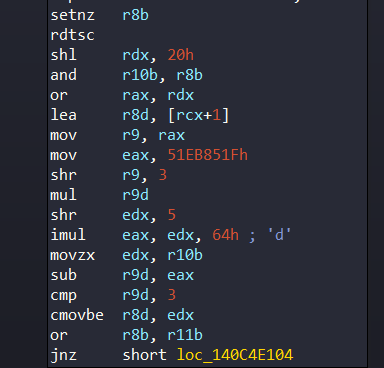Select the jnz mnemonic
The image size is (384, 368).
pos(63,355)
